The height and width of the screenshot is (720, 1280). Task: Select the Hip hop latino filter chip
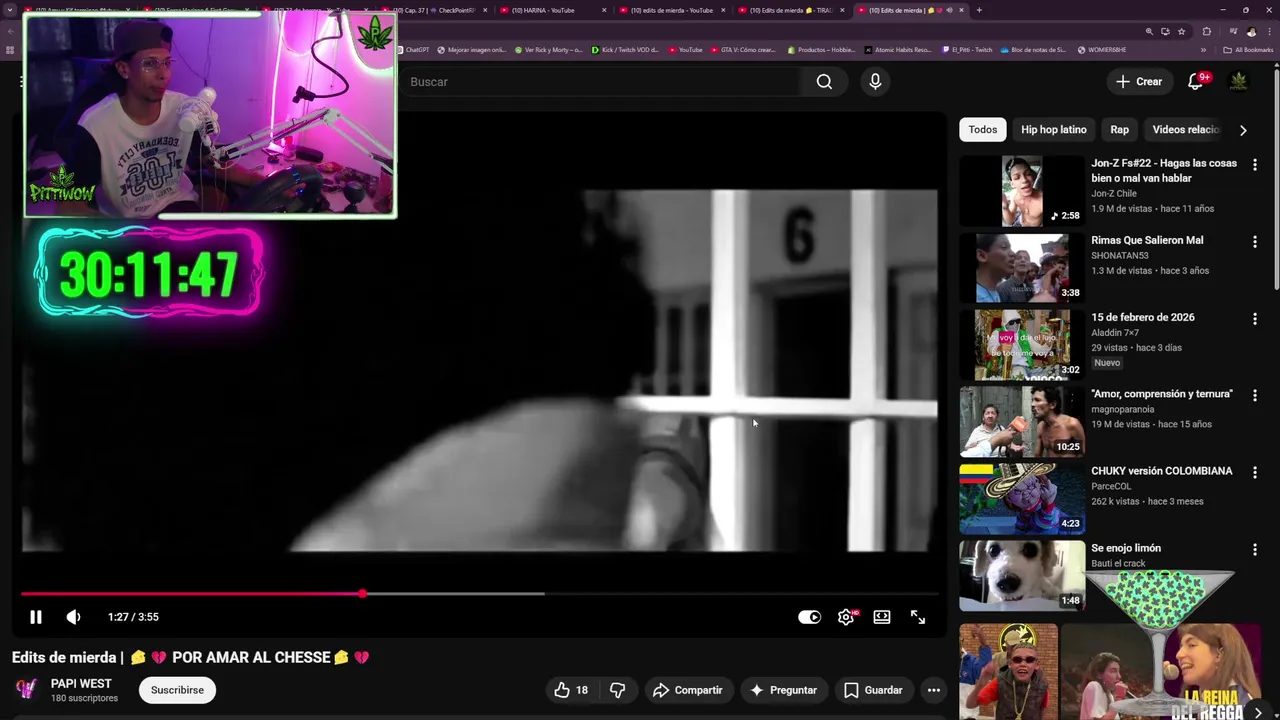(1053, 130)
